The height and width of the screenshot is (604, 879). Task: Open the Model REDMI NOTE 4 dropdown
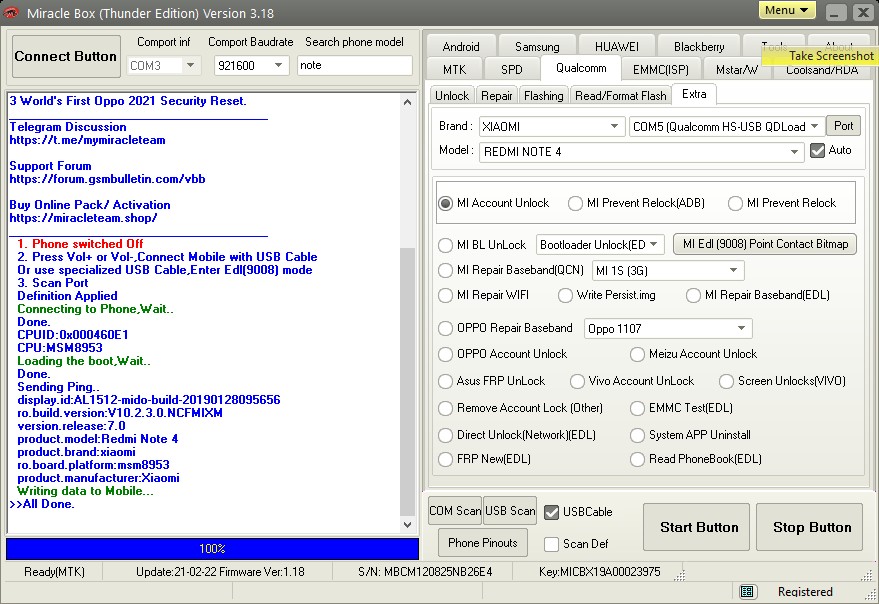641,152
